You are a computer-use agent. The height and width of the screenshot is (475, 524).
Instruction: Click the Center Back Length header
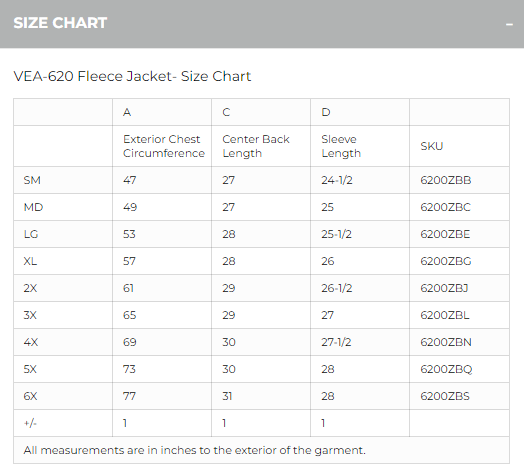pos(256,146)
